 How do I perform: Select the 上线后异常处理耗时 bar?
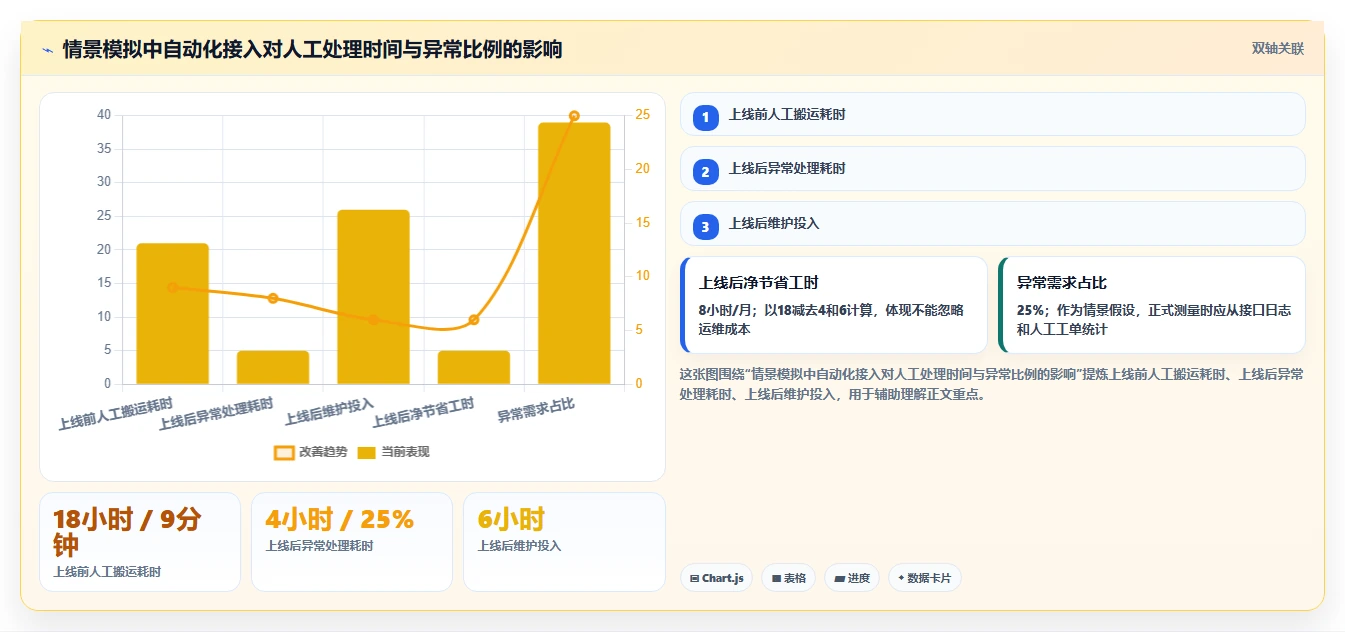click(273, 367)
